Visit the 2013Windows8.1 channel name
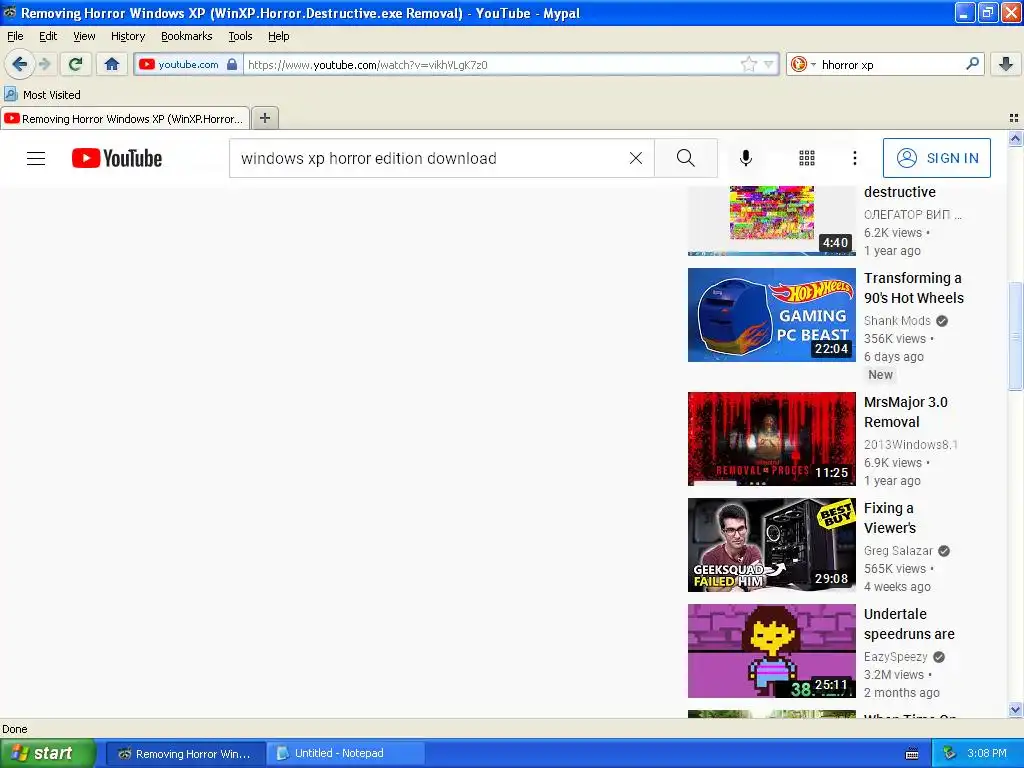Image resolution: width=1024 pixels, height=768 pixels. 910,445
